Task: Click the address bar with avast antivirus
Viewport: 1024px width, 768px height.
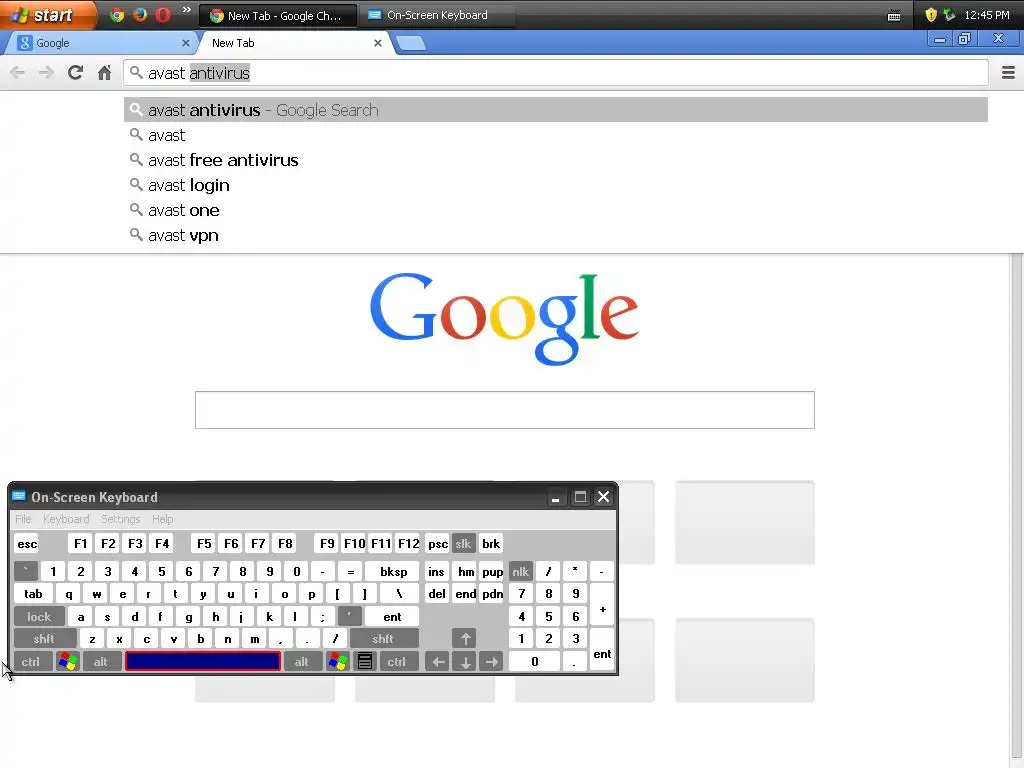Action: (x=555, y=72)
